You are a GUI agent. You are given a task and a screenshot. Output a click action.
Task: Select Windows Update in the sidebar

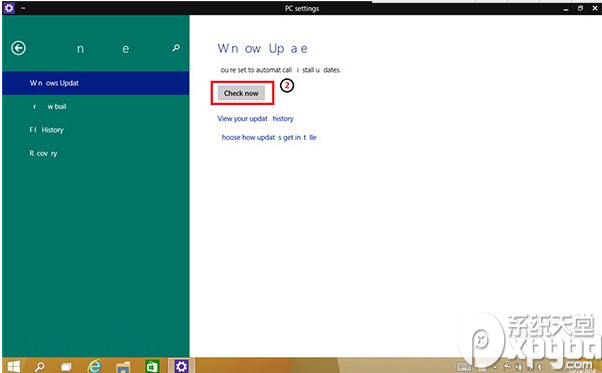(x=95, y=83)
